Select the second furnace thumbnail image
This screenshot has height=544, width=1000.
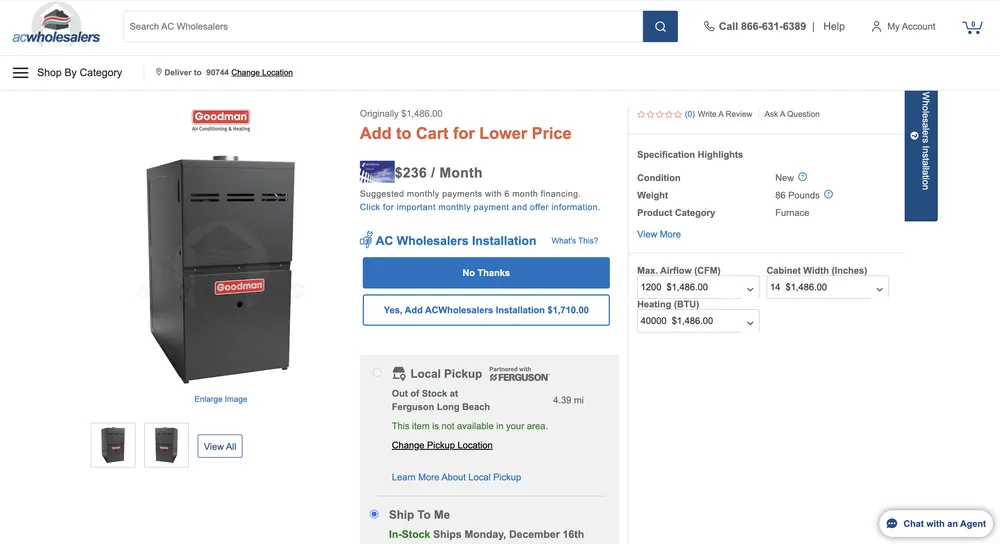166,445
